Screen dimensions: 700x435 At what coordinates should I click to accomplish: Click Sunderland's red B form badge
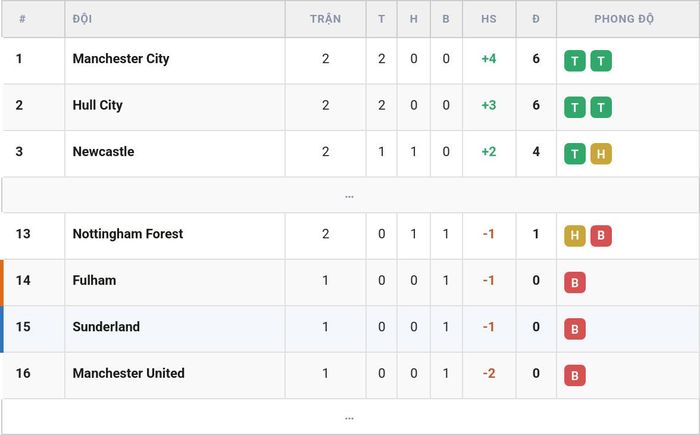[x=575, y=329]
